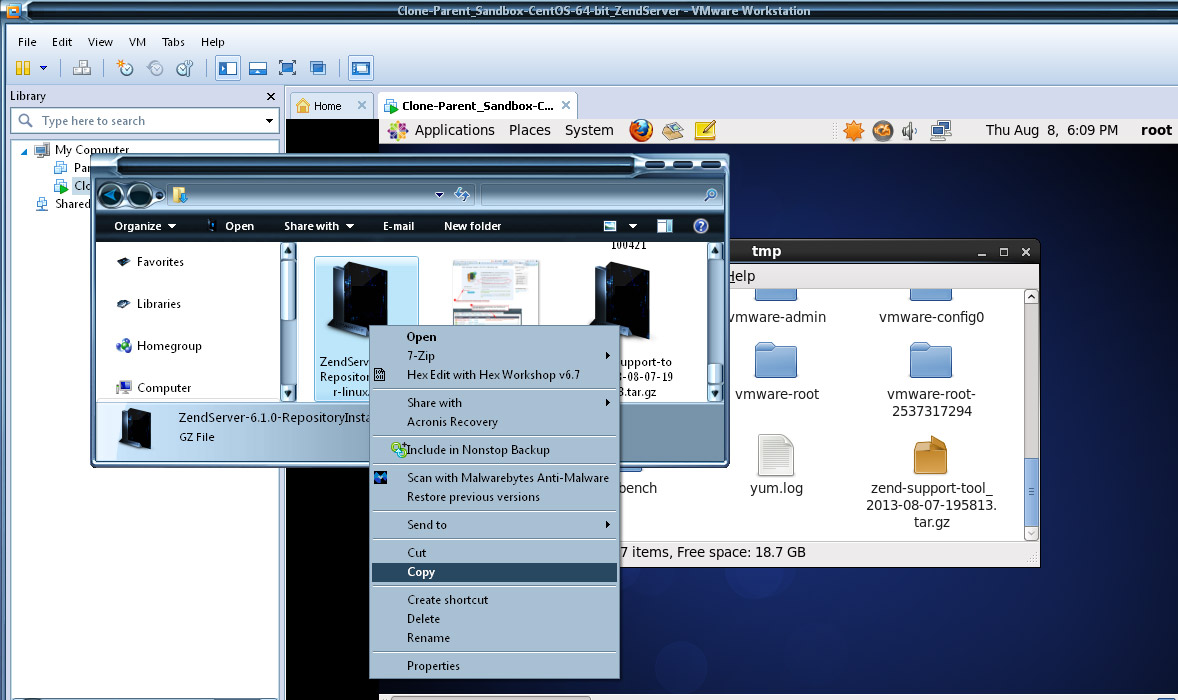Toggle the library sidebar view button
The image size is (1178, 700).
[228, 68]
